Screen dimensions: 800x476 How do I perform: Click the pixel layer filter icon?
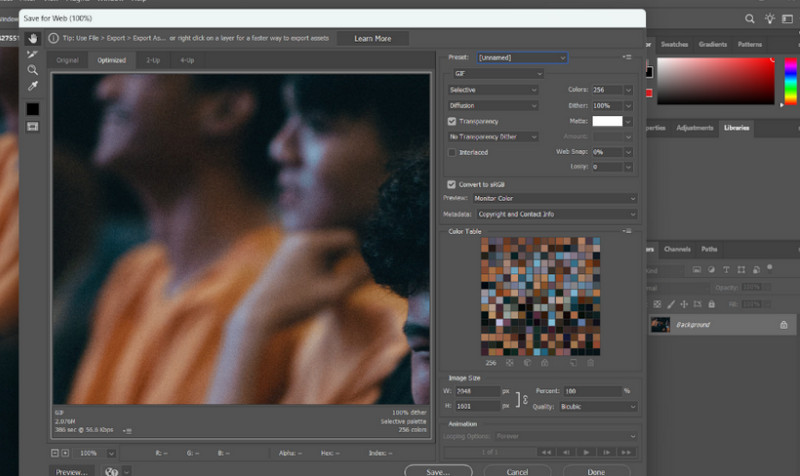[x=696, y=269]
